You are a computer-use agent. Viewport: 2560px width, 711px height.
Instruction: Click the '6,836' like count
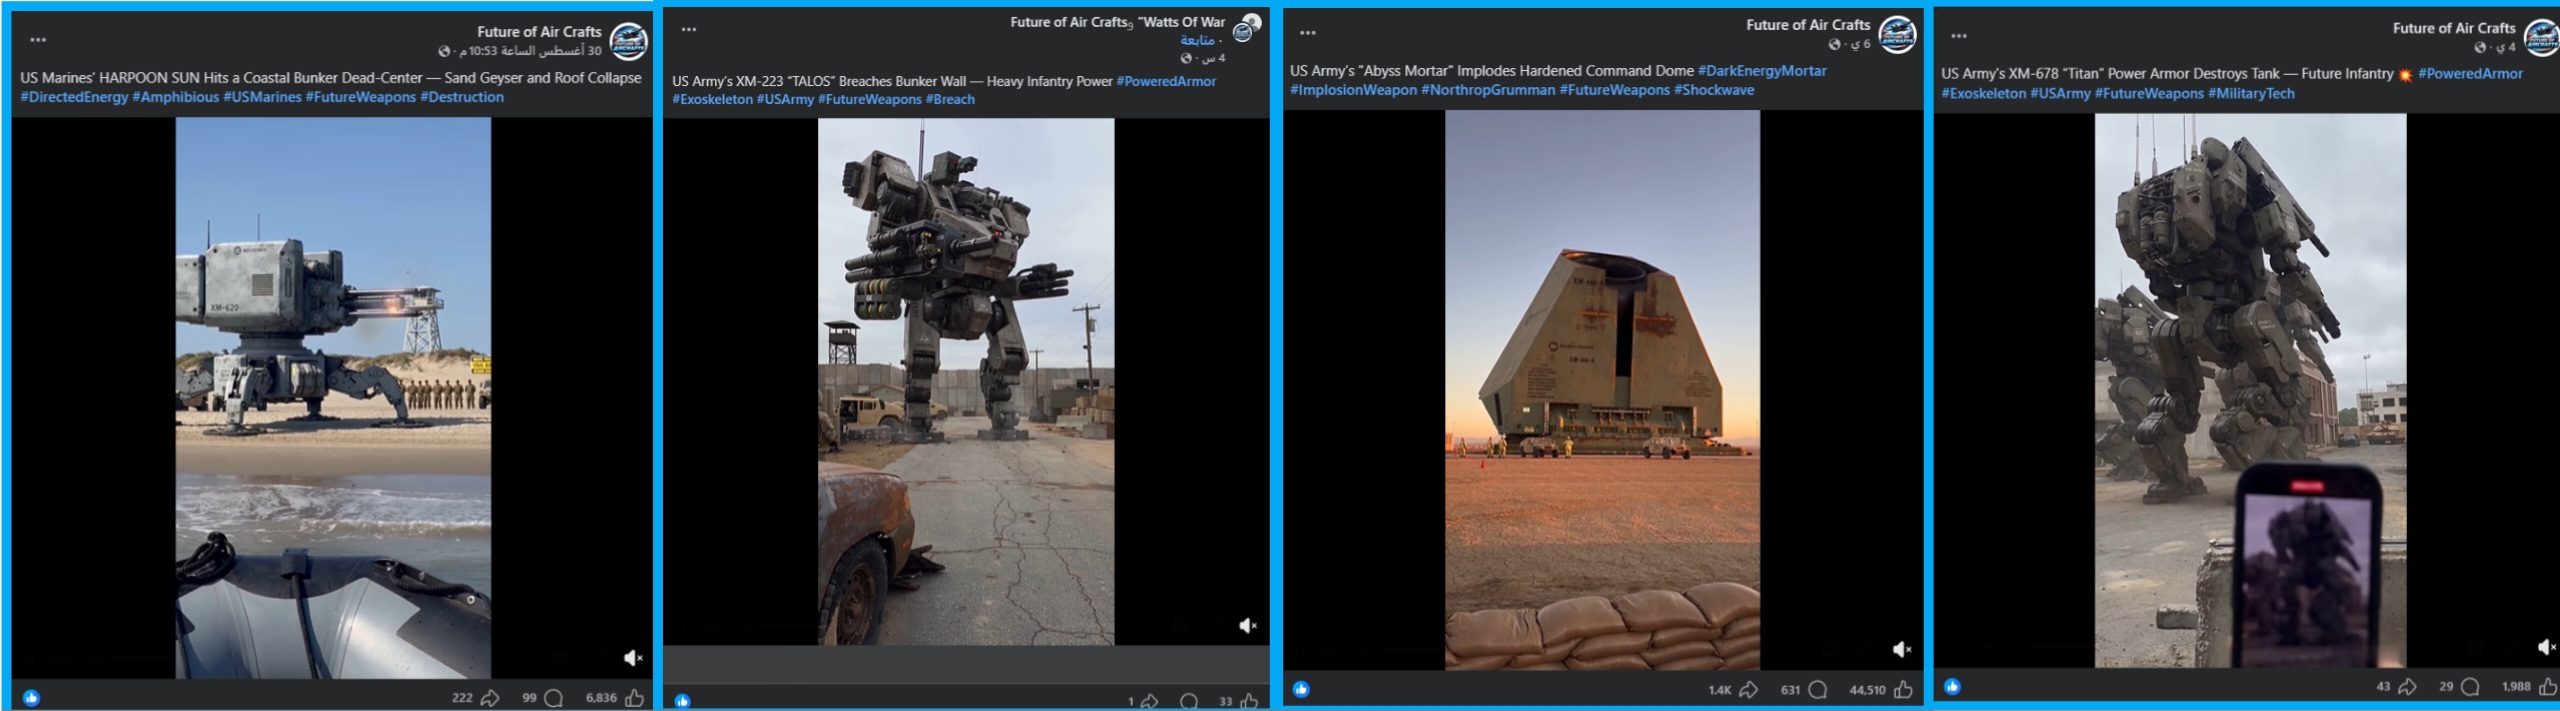point(601,698)
